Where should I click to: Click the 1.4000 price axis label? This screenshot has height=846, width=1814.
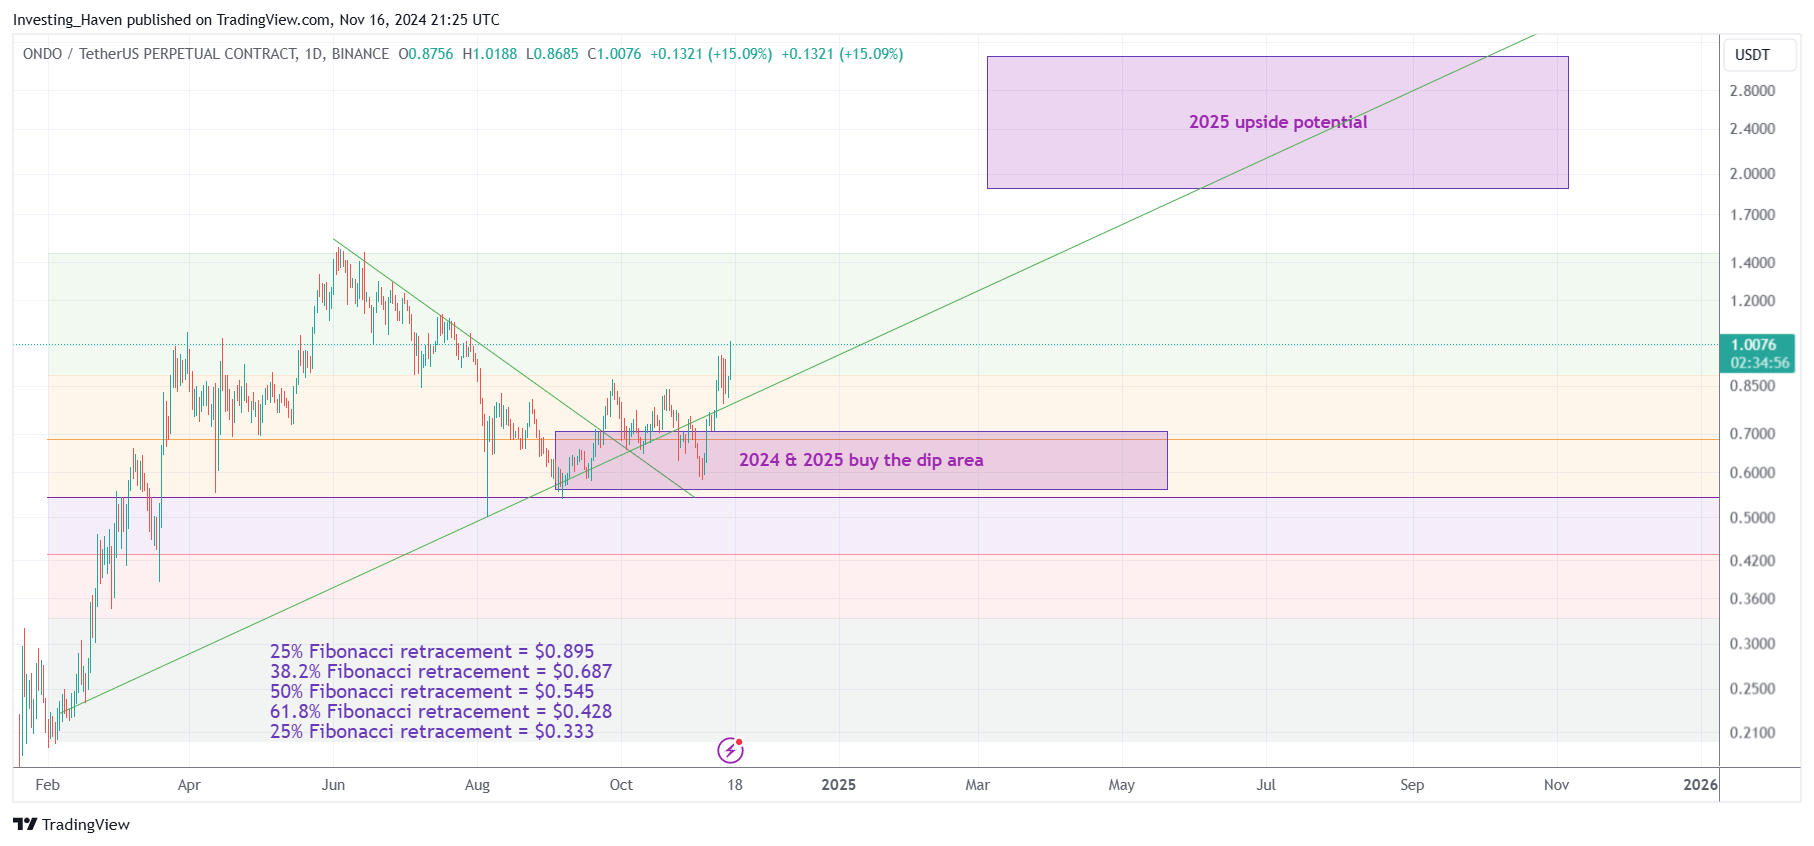[1753, 262]
